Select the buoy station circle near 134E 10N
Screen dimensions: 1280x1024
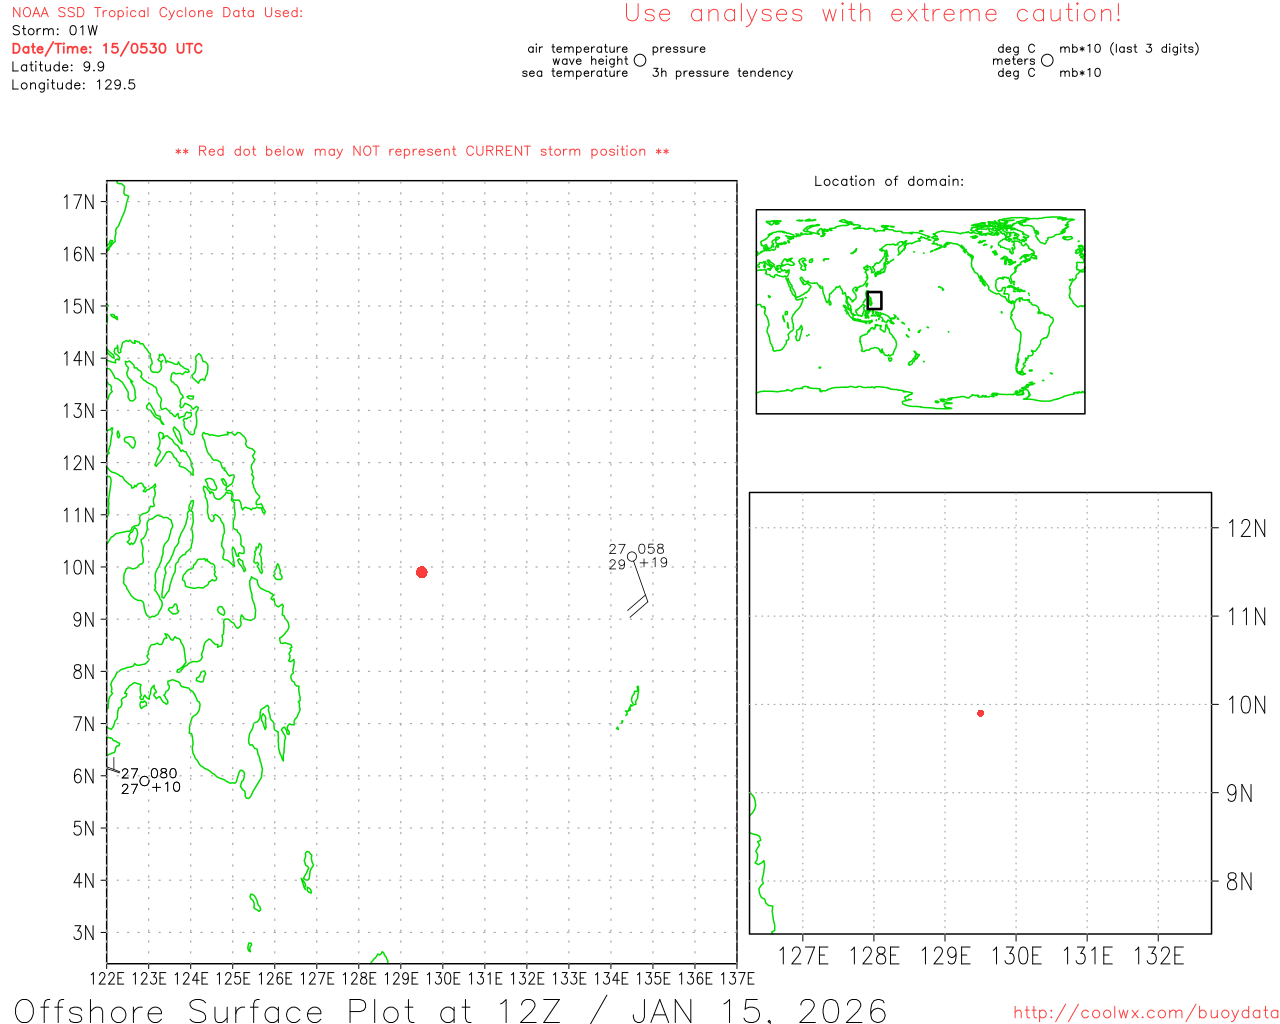632,557
